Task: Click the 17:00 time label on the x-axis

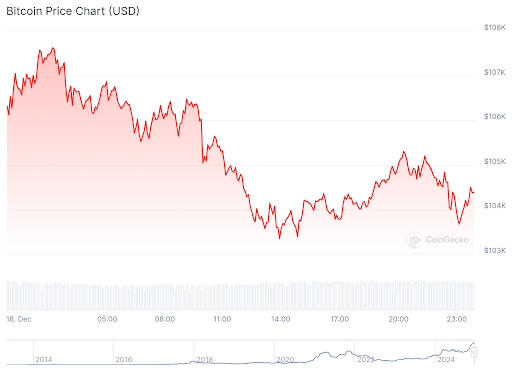Action: click(x=339, y=319)
